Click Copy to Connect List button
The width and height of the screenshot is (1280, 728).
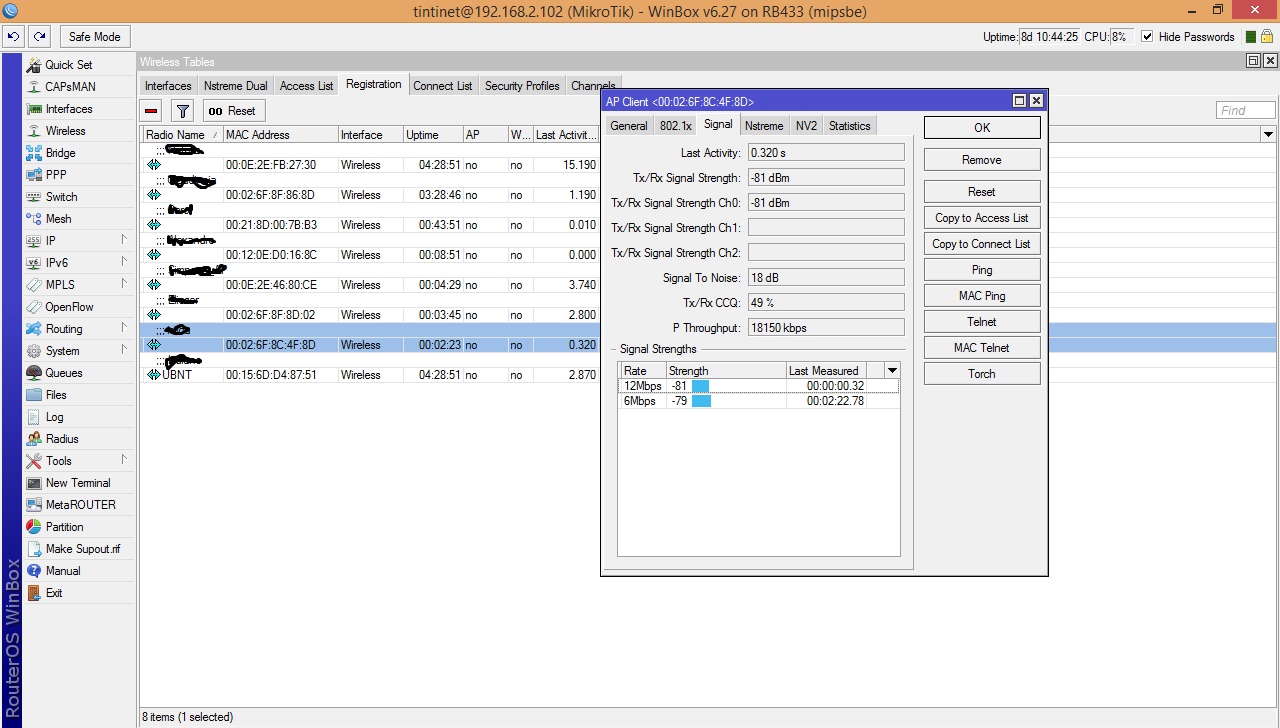(x=982, y=244)
